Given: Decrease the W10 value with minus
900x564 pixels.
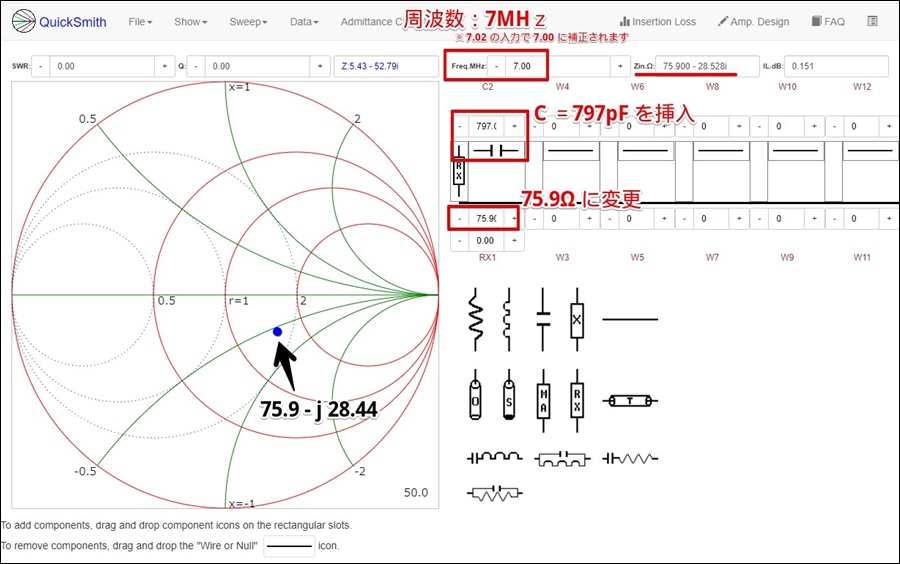Looking at the screenshot, I should (760, 126).
